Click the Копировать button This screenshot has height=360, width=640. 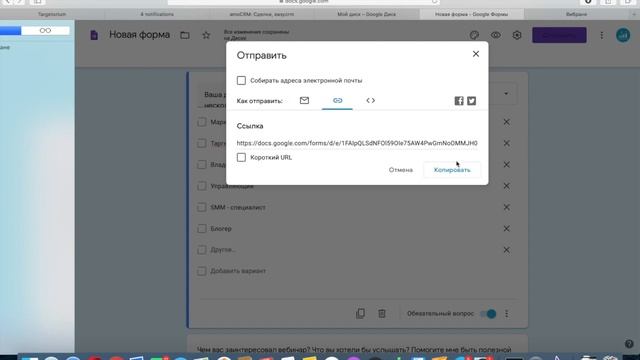click(452, 170)
